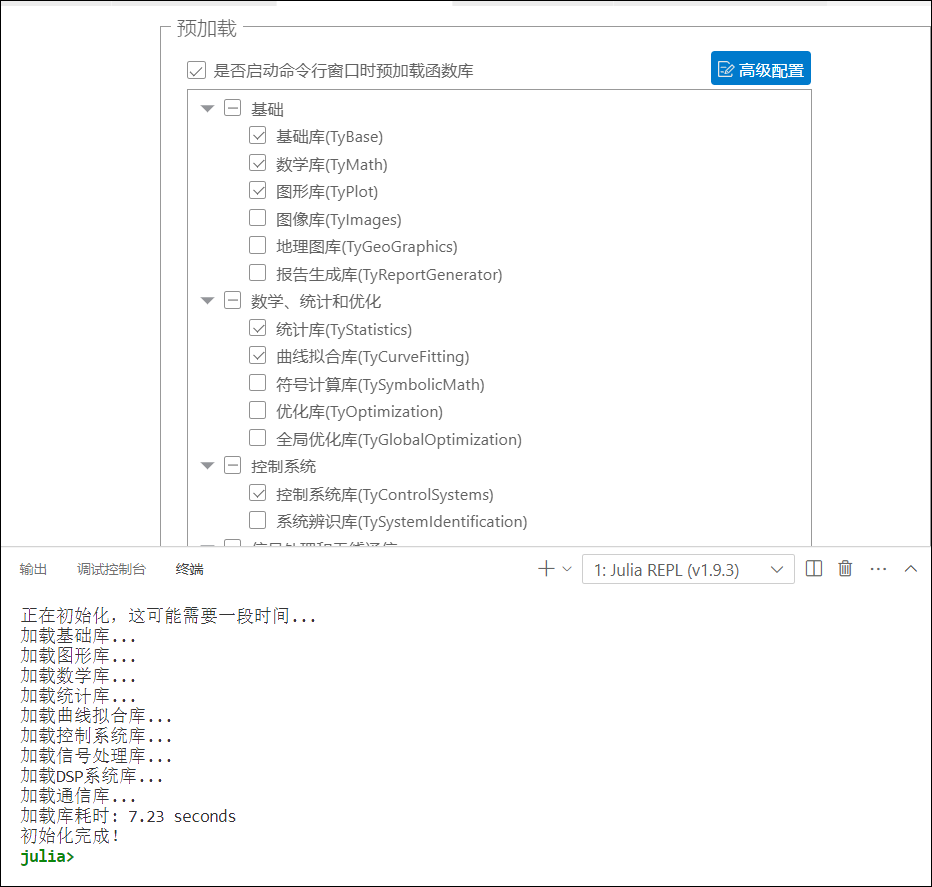Screen dimensions: 932x887
Task: Enable 图像库(TyImages) checkbox
Action: pos(258,219)
